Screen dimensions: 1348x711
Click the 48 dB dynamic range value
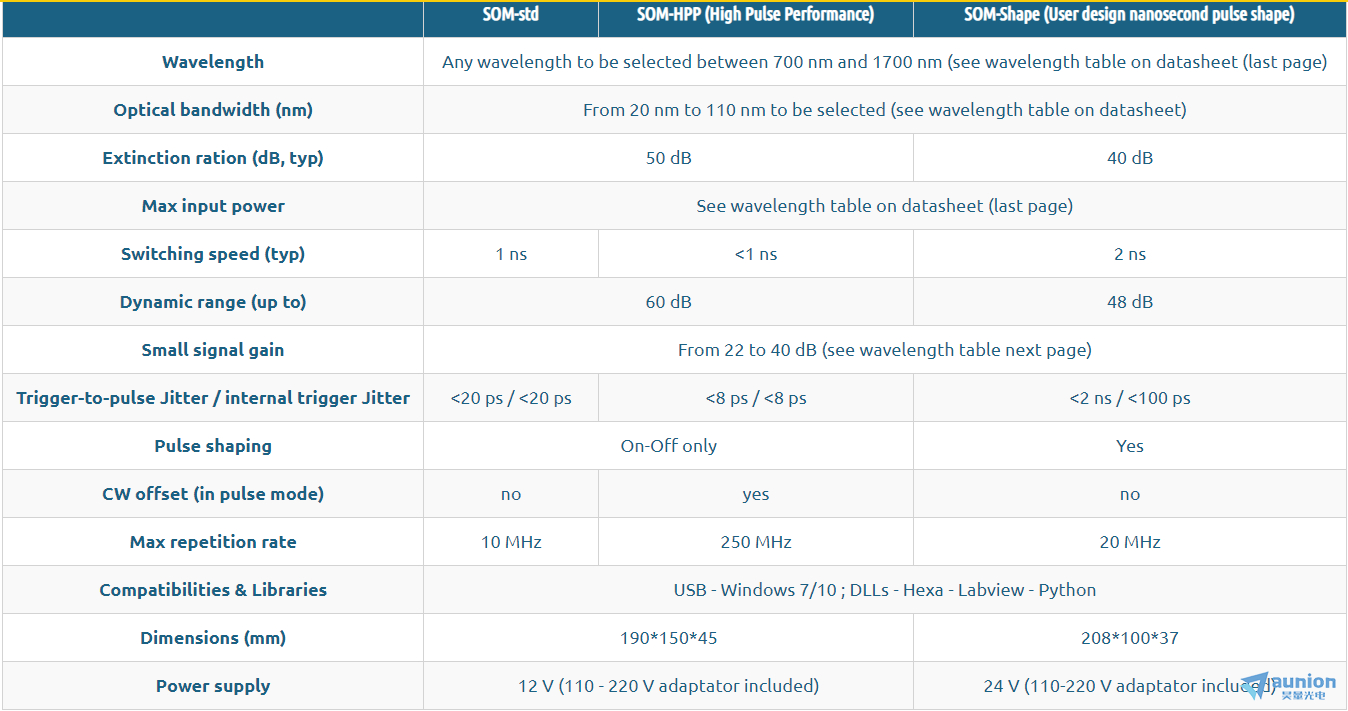1130,302
